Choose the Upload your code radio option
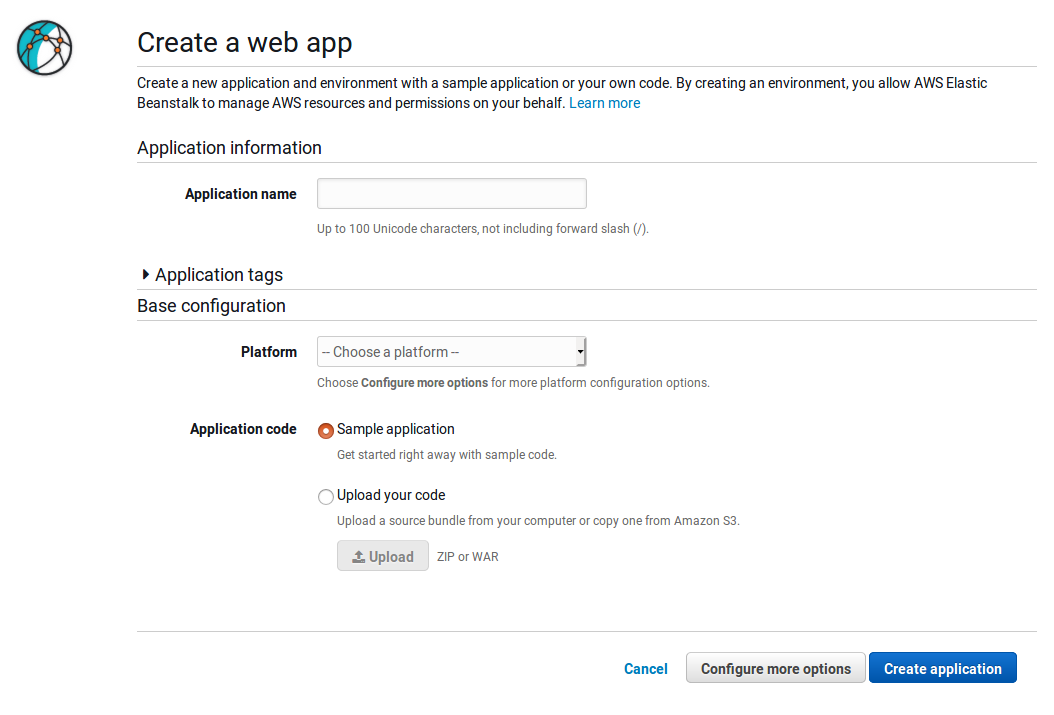This screenshot has height=715, width=1054. (x=326, y=497)
